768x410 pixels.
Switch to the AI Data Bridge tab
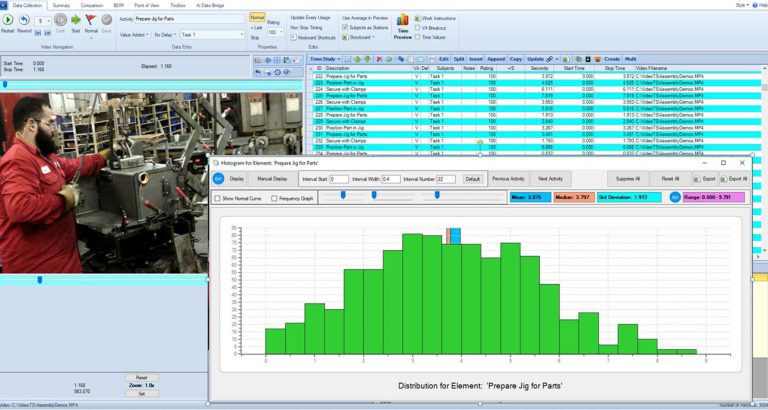[209, 5]
